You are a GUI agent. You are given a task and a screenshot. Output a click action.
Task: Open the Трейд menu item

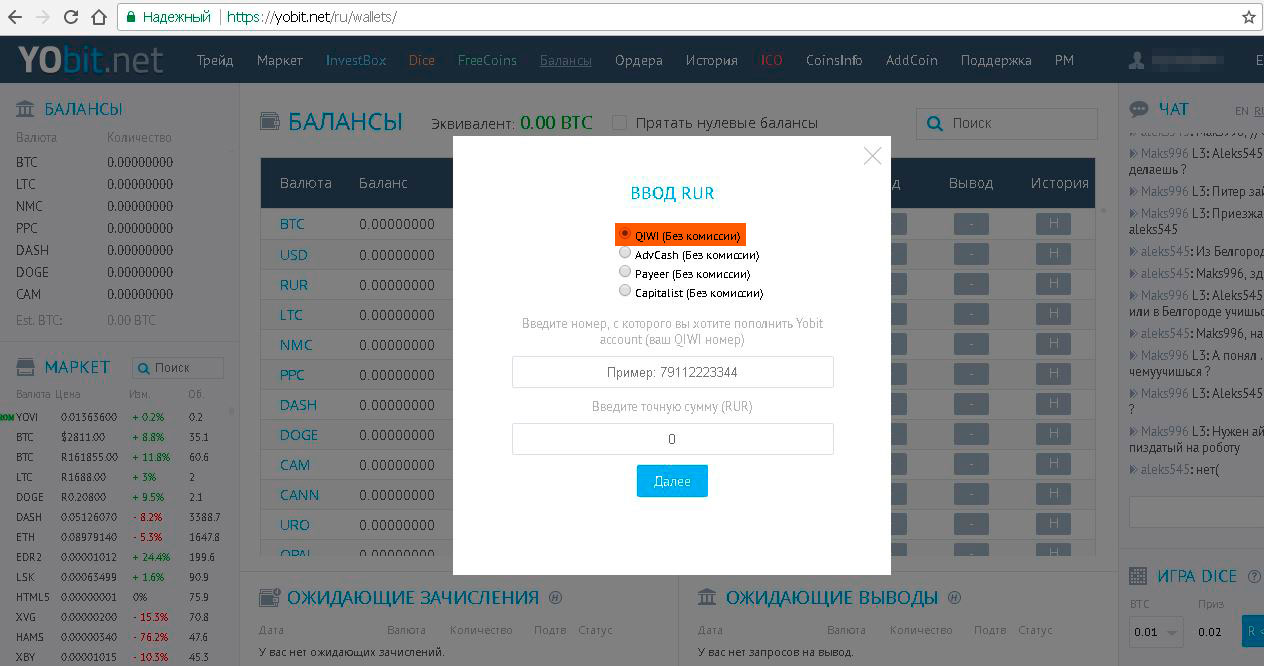coord(215,60)
